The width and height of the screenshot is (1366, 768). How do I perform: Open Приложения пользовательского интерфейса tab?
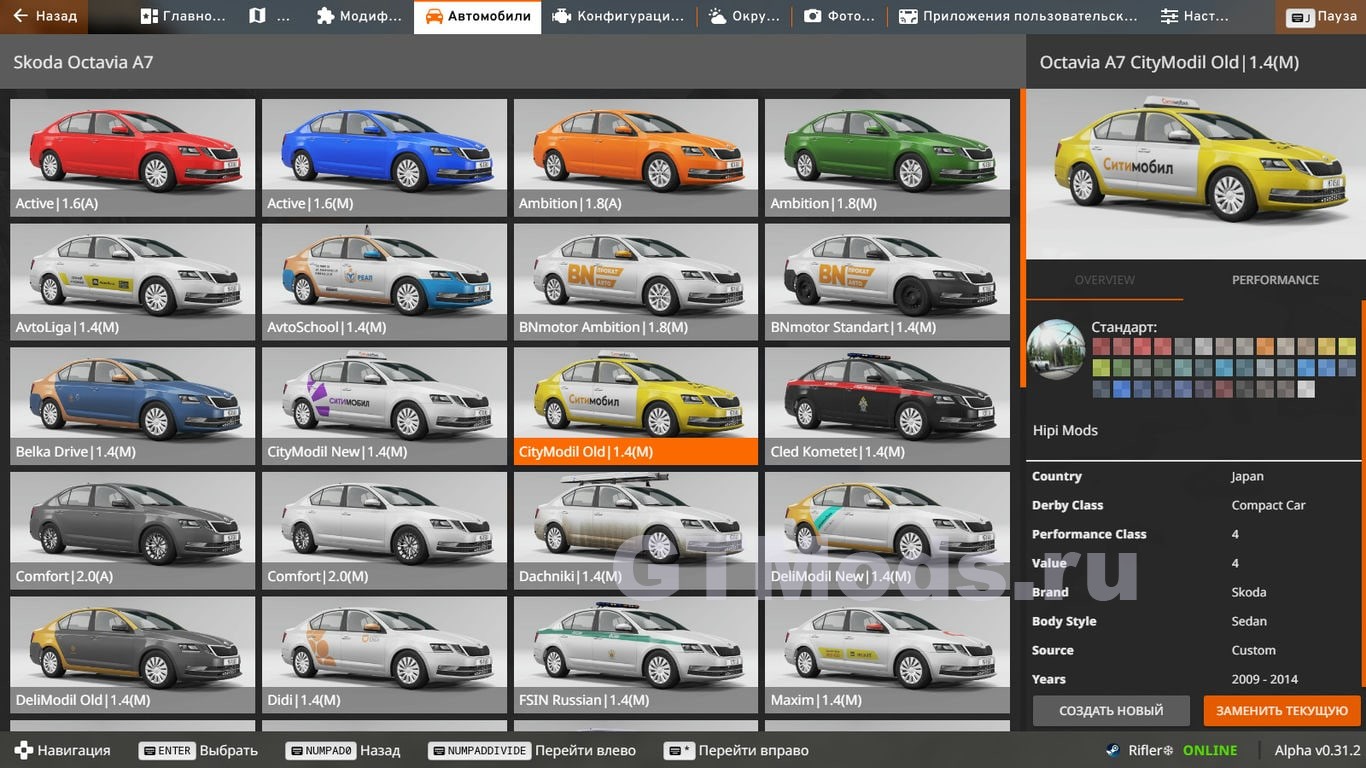click(x=1017, y=16)
